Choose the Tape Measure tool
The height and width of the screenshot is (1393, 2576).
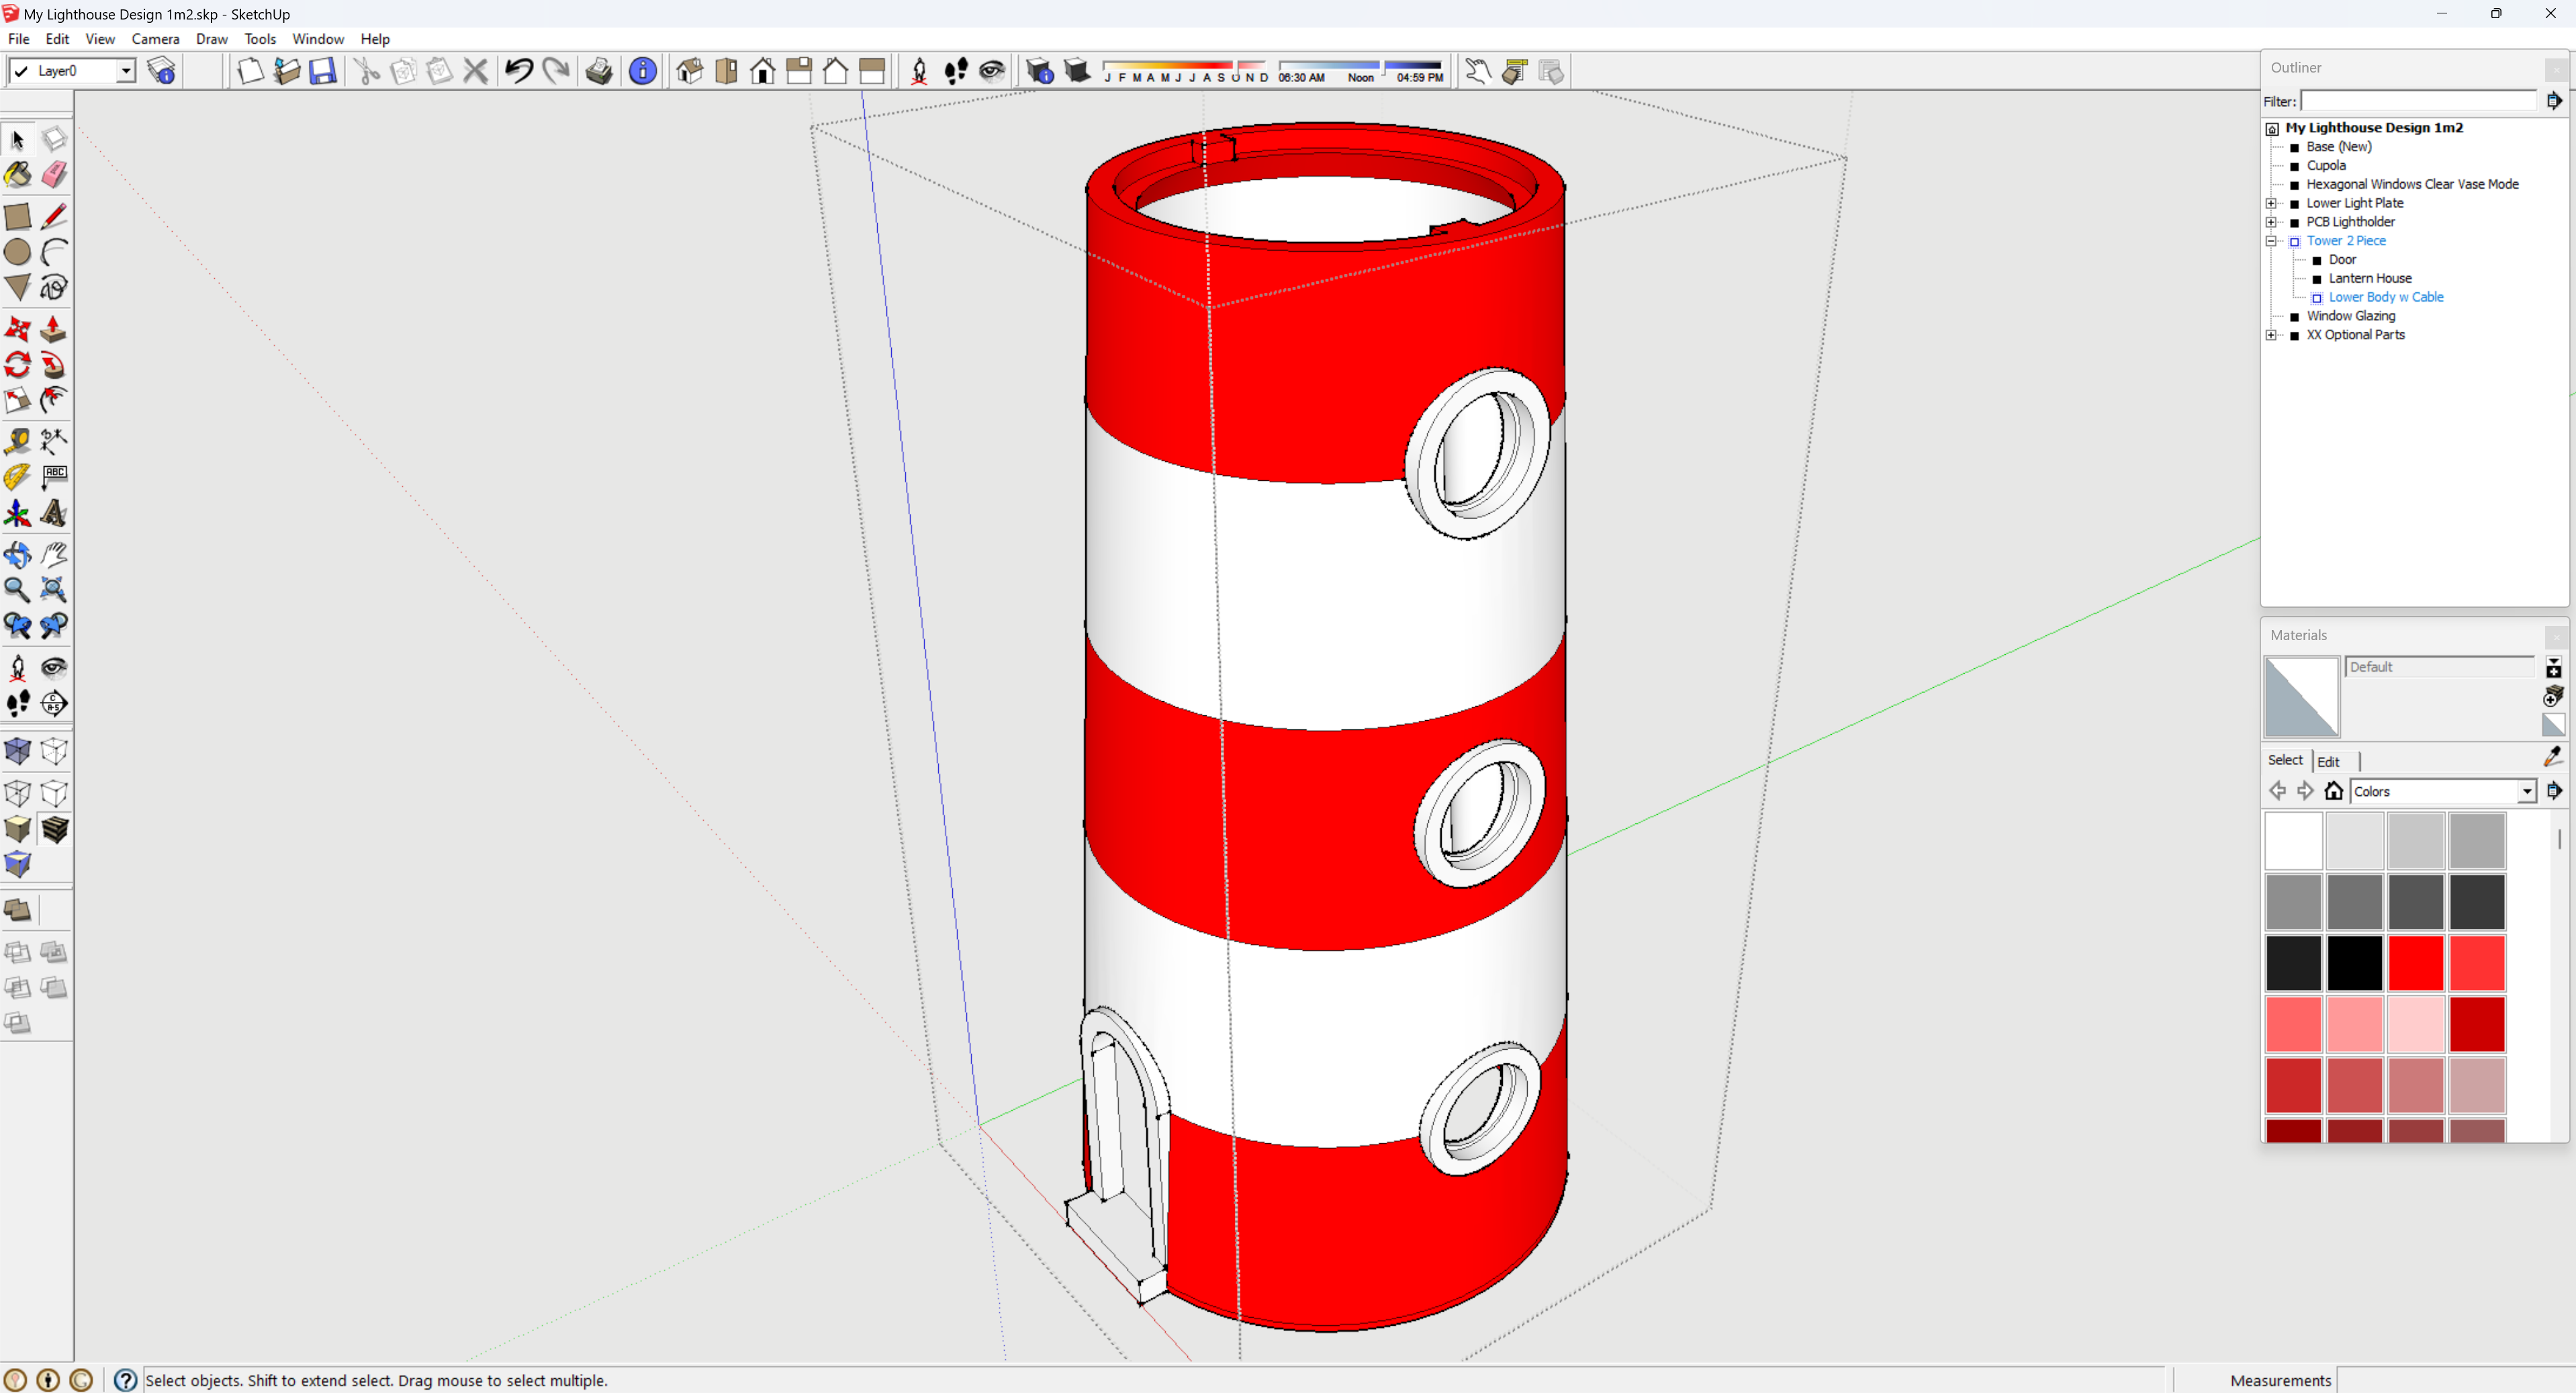18,441
